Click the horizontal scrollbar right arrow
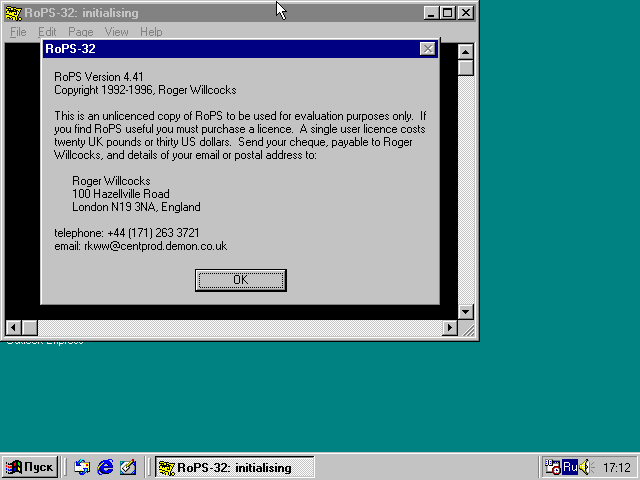 (449, 328)
